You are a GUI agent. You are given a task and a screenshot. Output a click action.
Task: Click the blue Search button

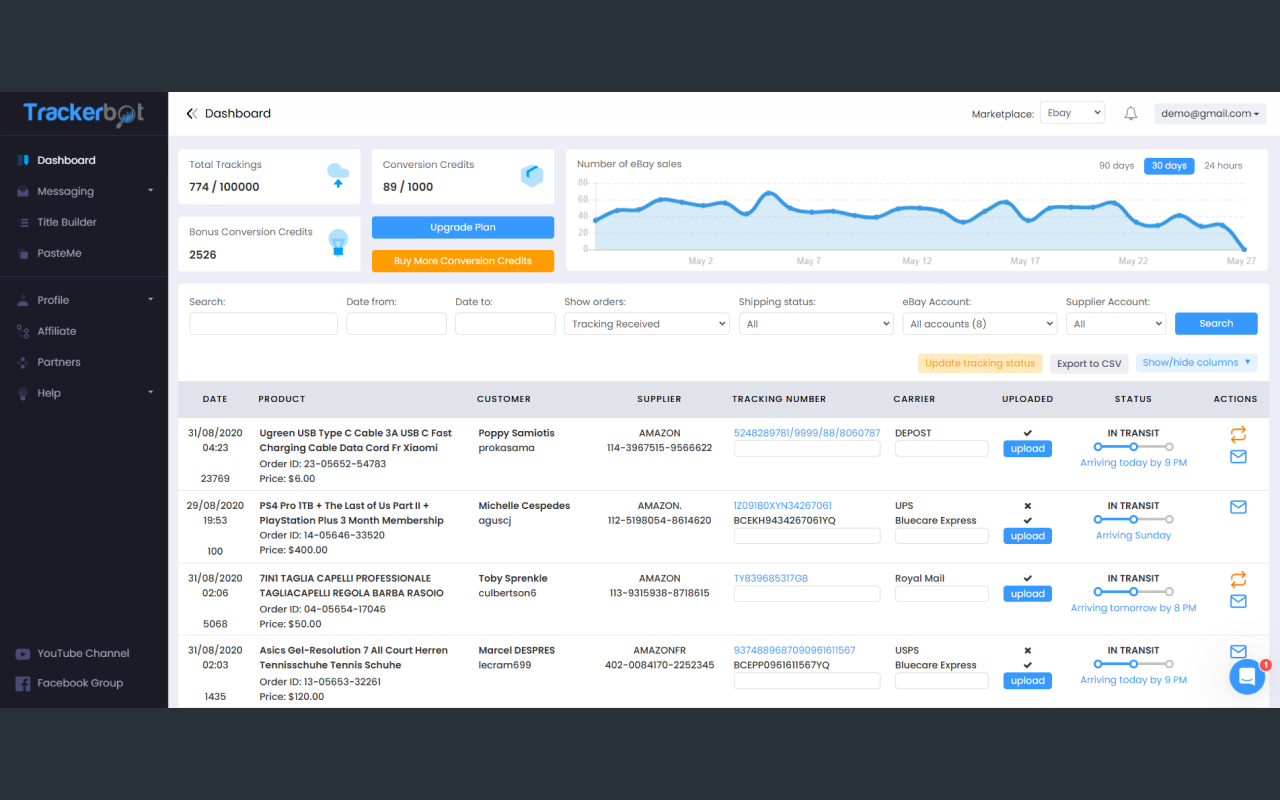click(x=1216, y=323)
